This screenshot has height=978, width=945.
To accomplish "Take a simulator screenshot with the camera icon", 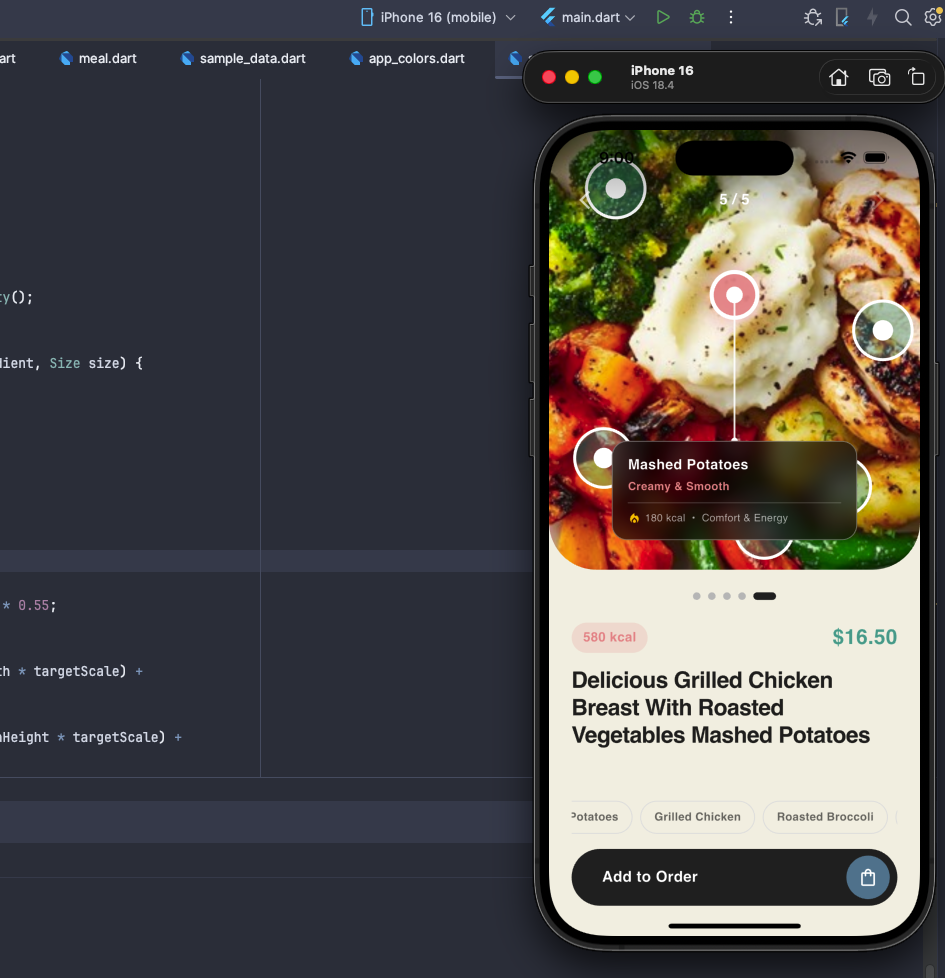I will pos(879,76).
